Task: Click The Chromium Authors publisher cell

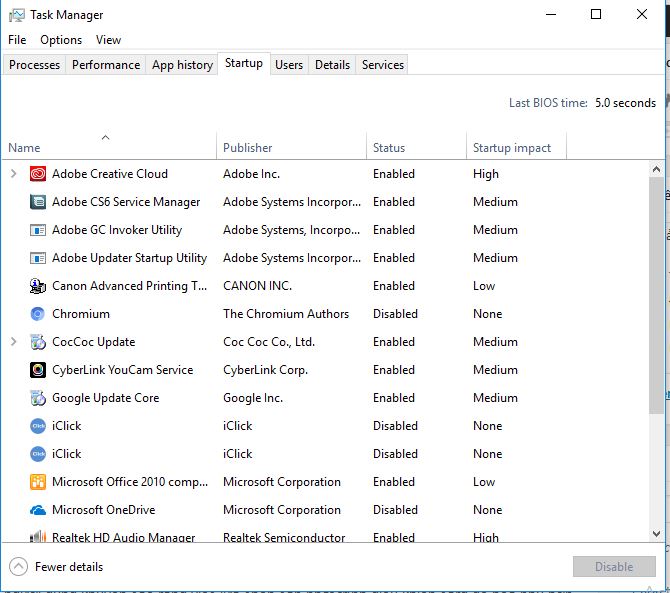Action: (x=286, y=314)
